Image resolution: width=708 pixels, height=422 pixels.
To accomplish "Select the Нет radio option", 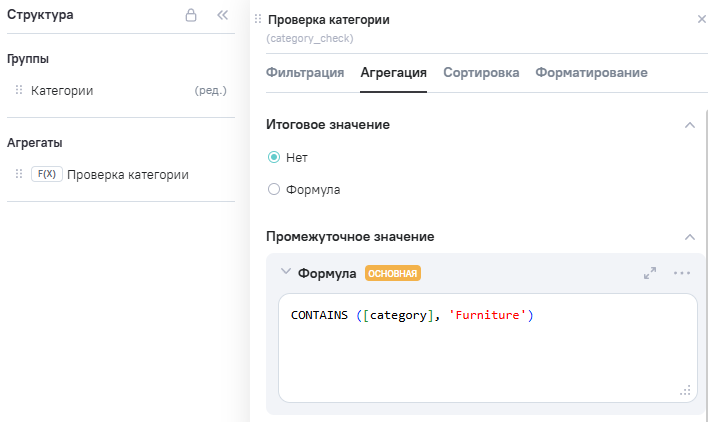I will point(274,157).
